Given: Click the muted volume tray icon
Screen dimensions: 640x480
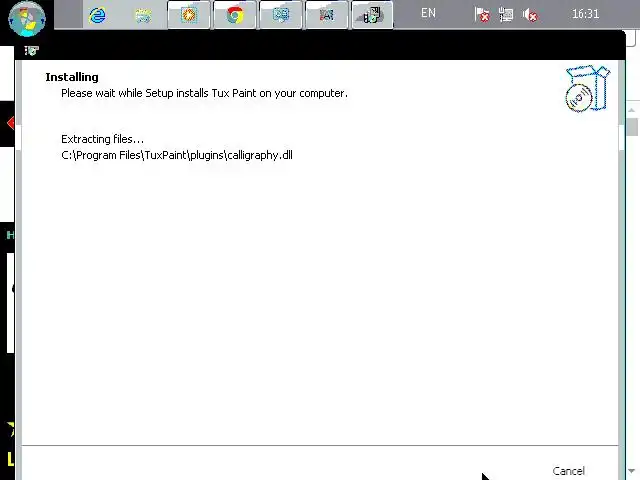Looking at the screenshot, I should (x=530, y=15).
